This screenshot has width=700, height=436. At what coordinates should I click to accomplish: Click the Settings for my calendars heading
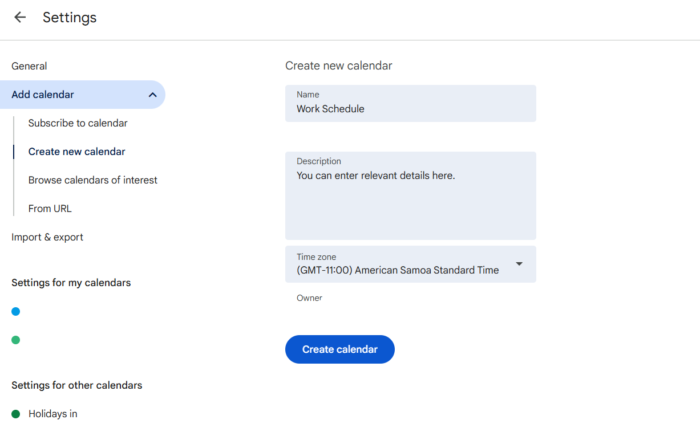[70, 283]
